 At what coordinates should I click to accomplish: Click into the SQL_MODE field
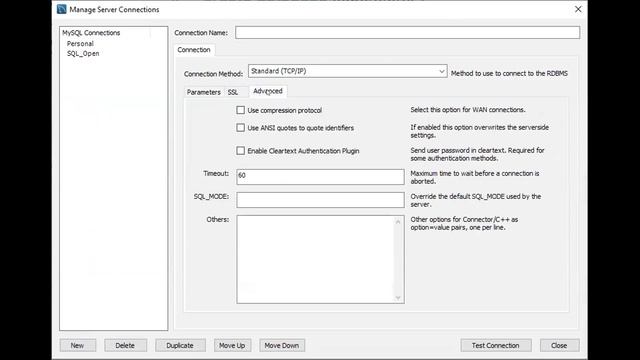pos(320,200)
